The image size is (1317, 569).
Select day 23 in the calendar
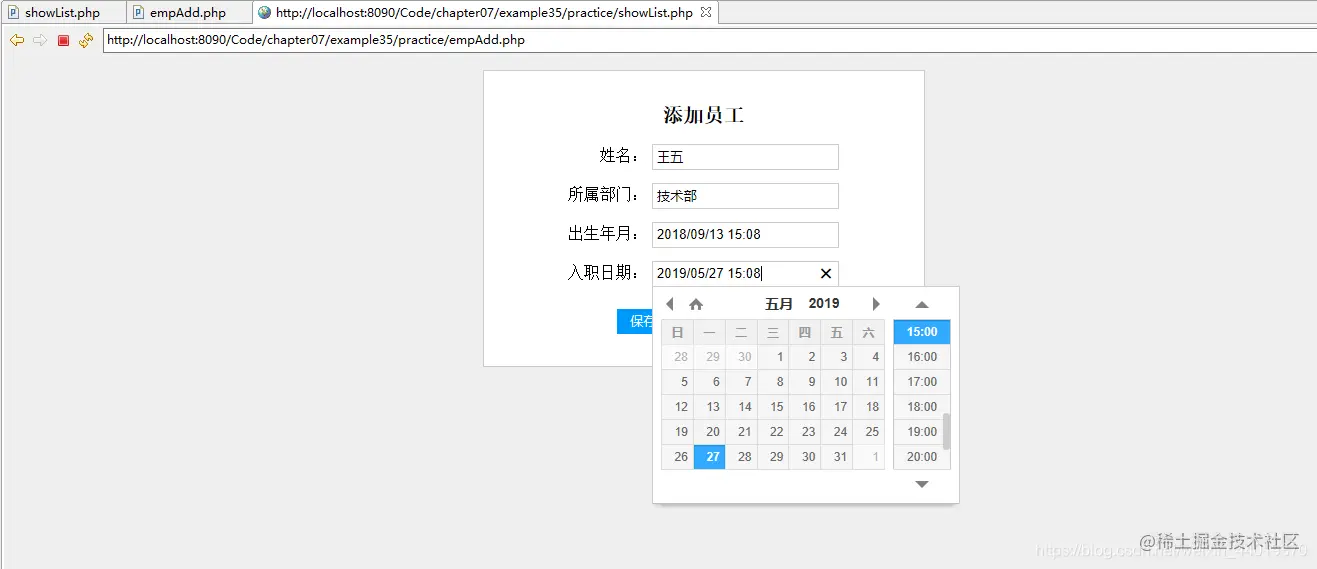[x=806, y=432]
